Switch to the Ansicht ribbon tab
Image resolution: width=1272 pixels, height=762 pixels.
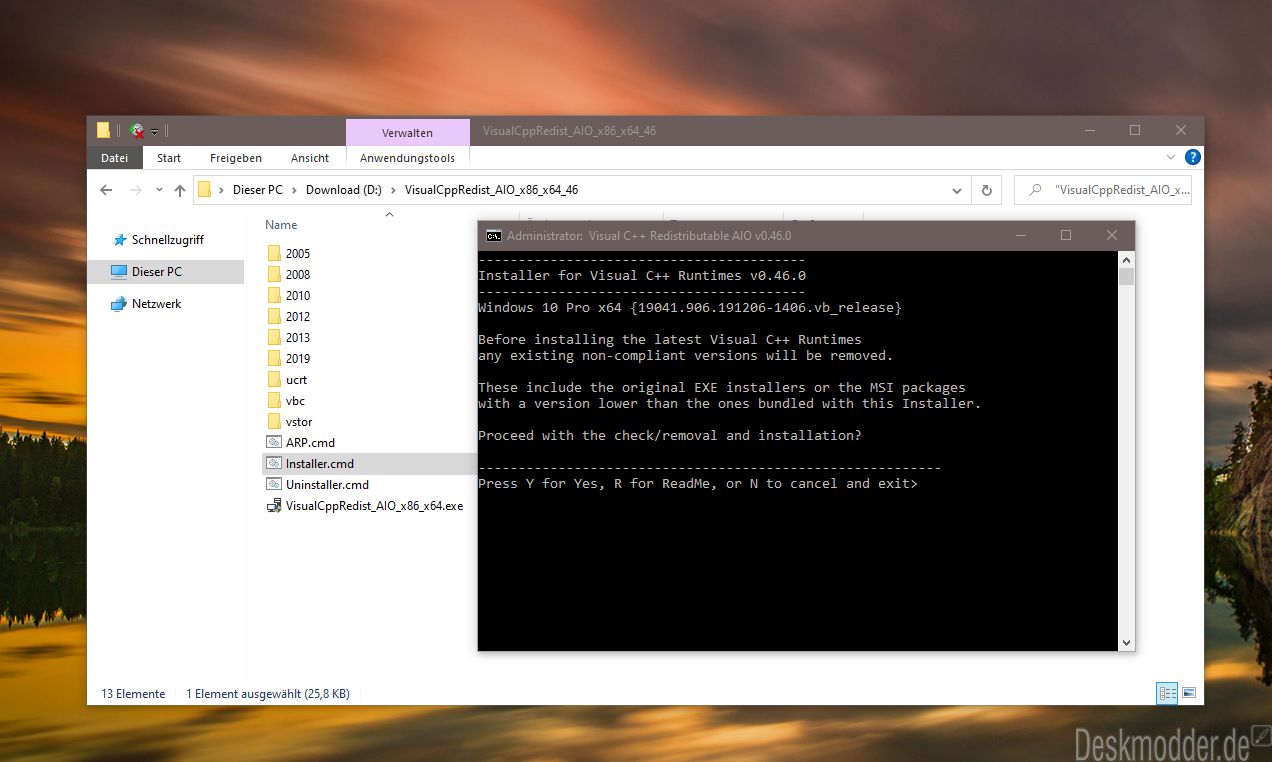(x=310, y=158)
